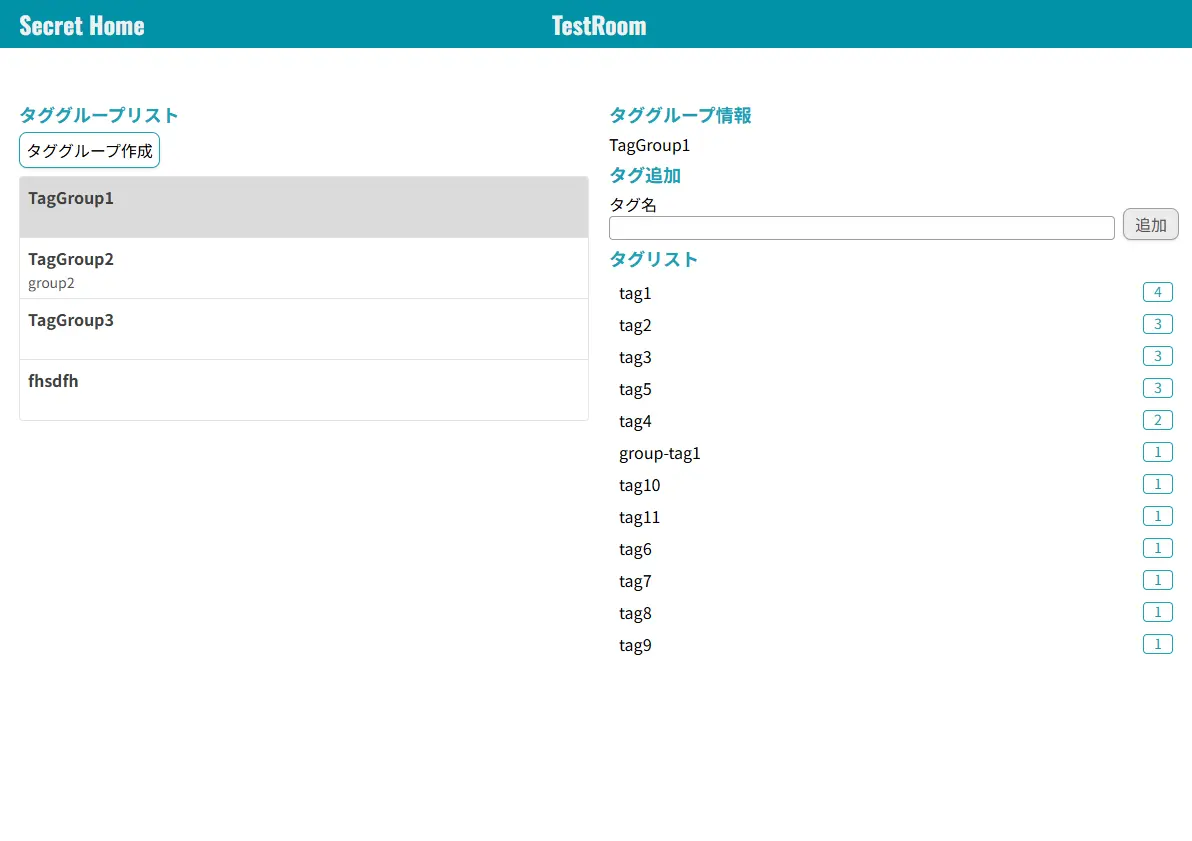1192x841 pixels.
Task: Choose the fhsdfh tag group
Action: pyautogui.click(x=303, y=390)
